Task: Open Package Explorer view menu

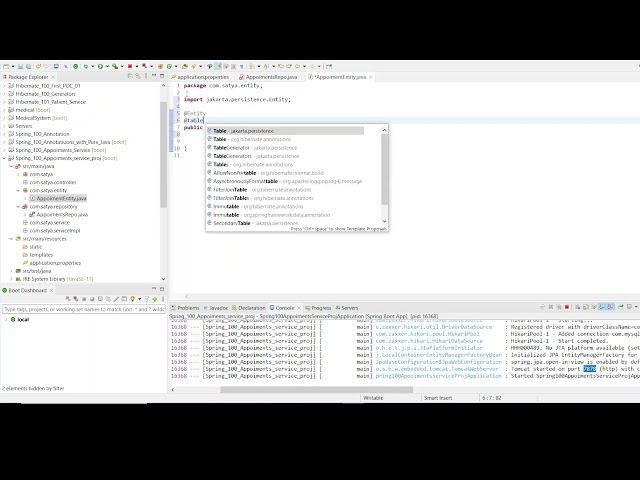Action: (146, 76)
